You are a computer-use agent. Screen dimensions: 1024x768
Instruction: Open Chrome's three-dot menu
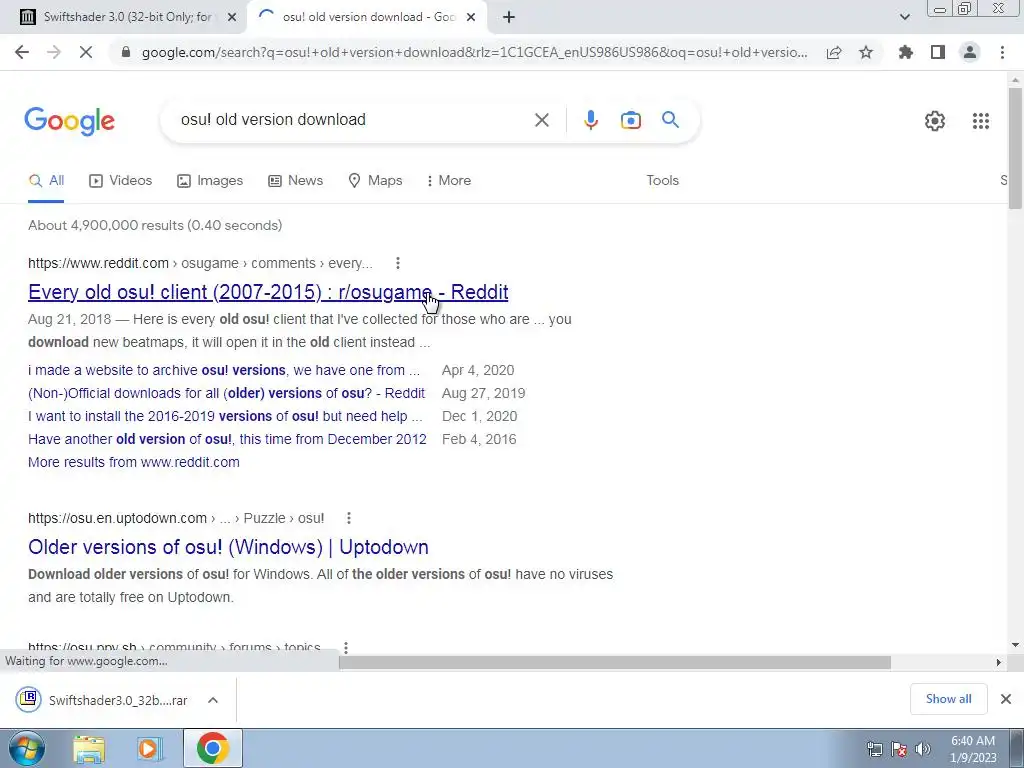tap(1002, 52)
